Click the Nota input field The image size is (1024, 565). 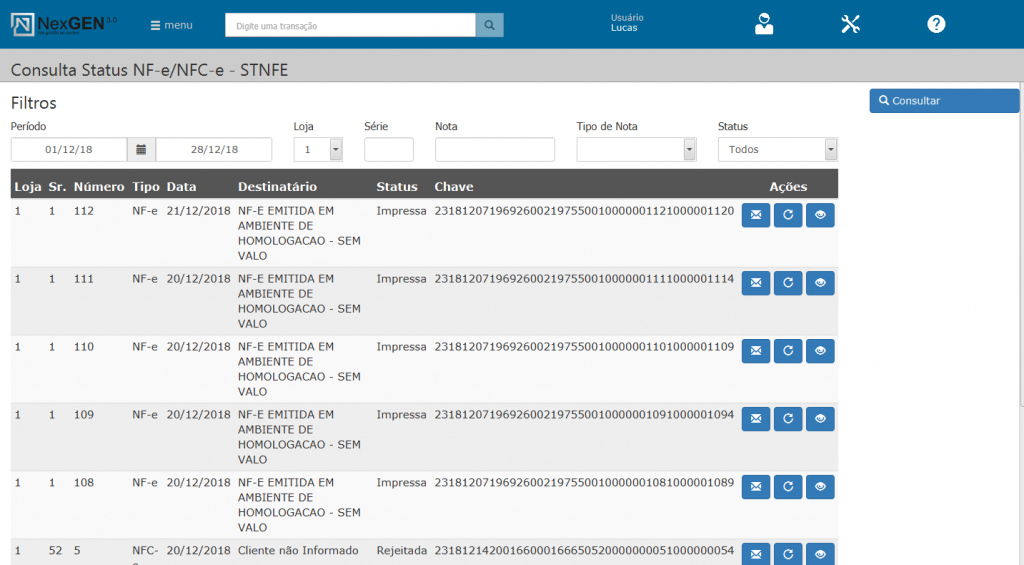click(x=494, y=150)
